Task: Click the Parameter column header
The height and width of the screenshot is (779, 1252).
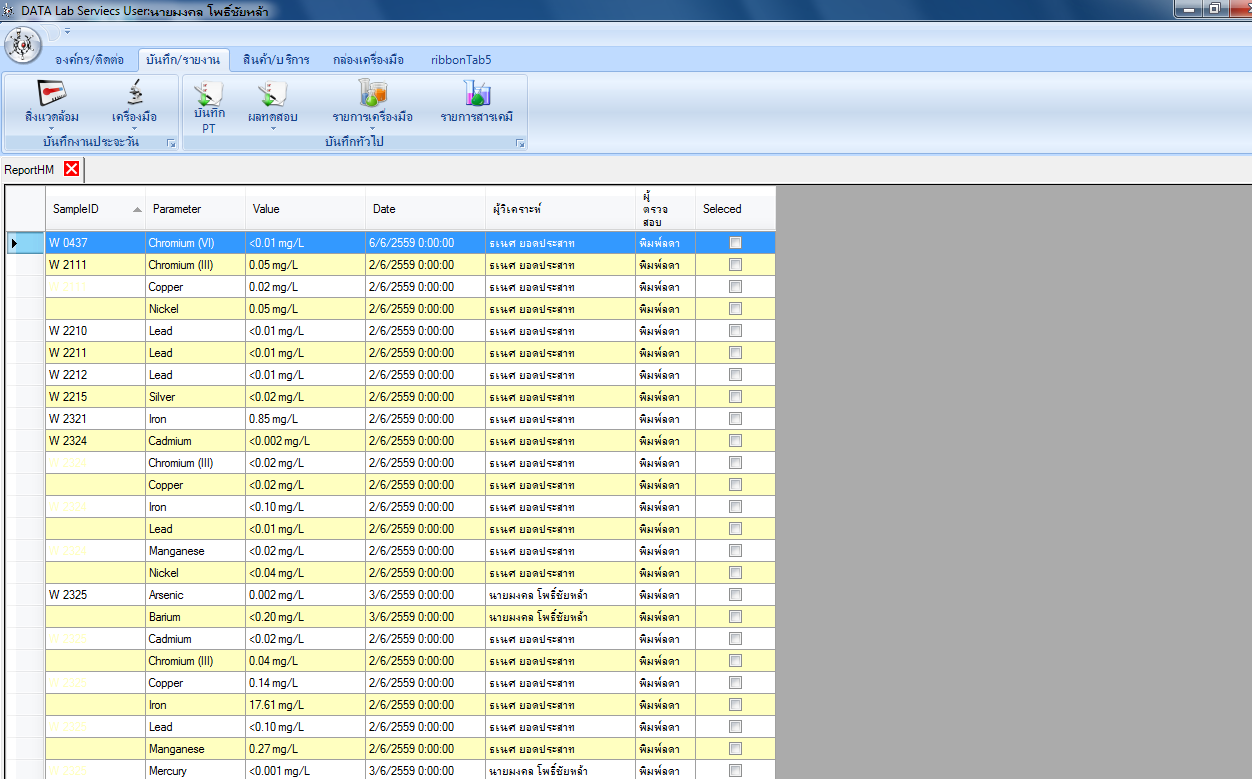Action: point(177,209)
